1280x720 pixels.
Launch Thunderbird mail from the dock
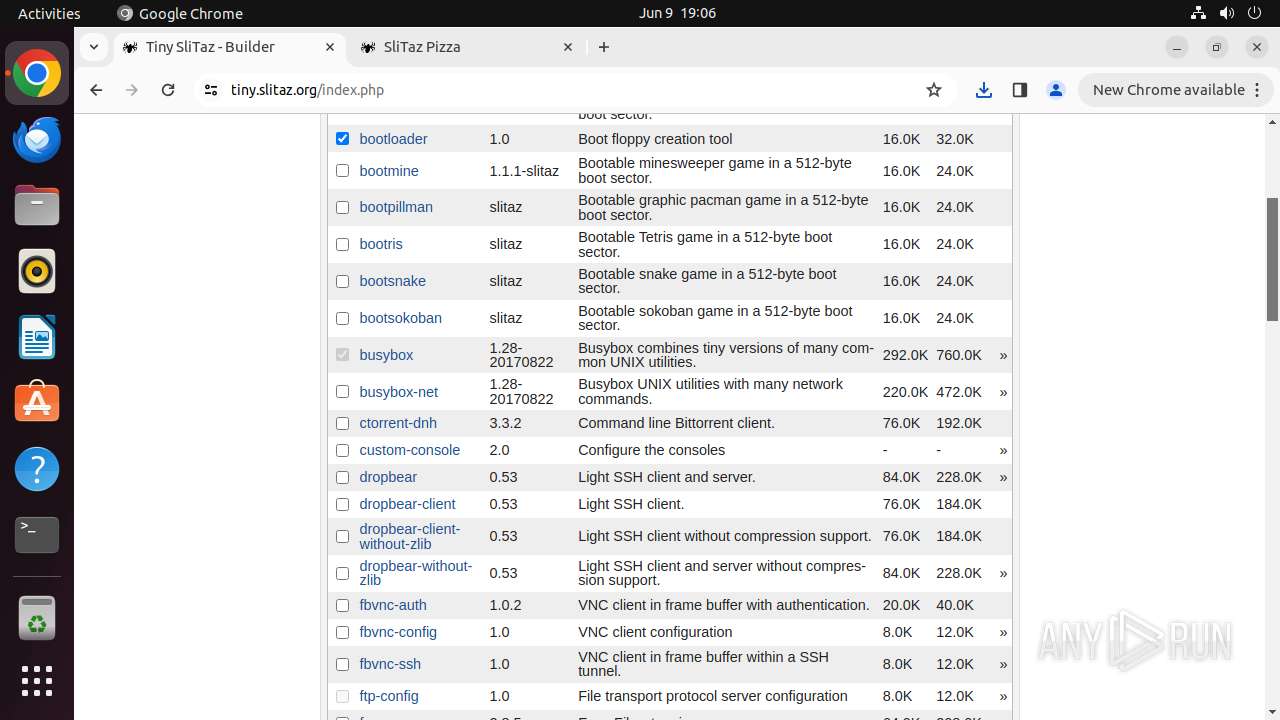click(x=37, y=140)
